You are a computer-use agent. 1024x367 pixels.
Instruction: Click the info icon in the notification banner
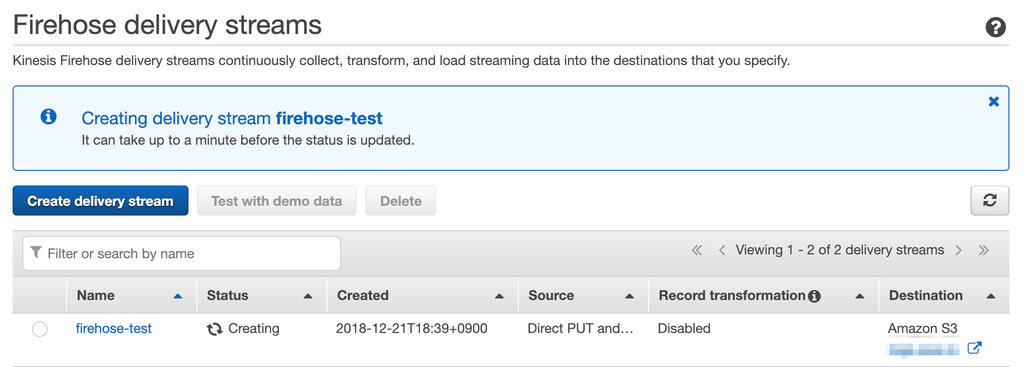click(48, 117)
